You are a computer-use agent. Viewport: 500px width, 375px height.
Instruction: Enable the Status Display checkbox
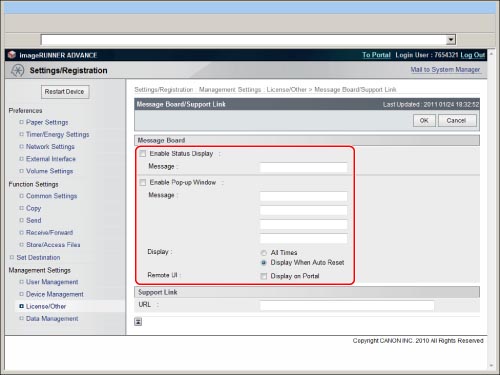pyautogui.click(x=143, y=154)
